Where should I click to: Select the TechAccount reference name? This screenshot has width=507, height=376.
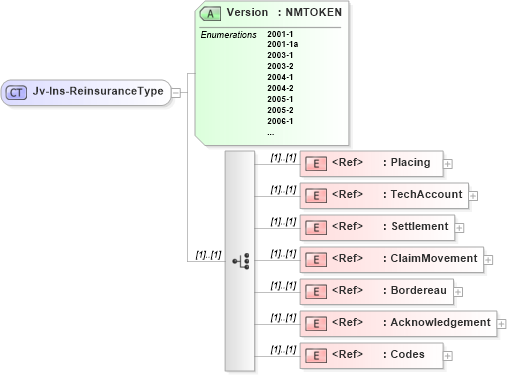(426, 194)
